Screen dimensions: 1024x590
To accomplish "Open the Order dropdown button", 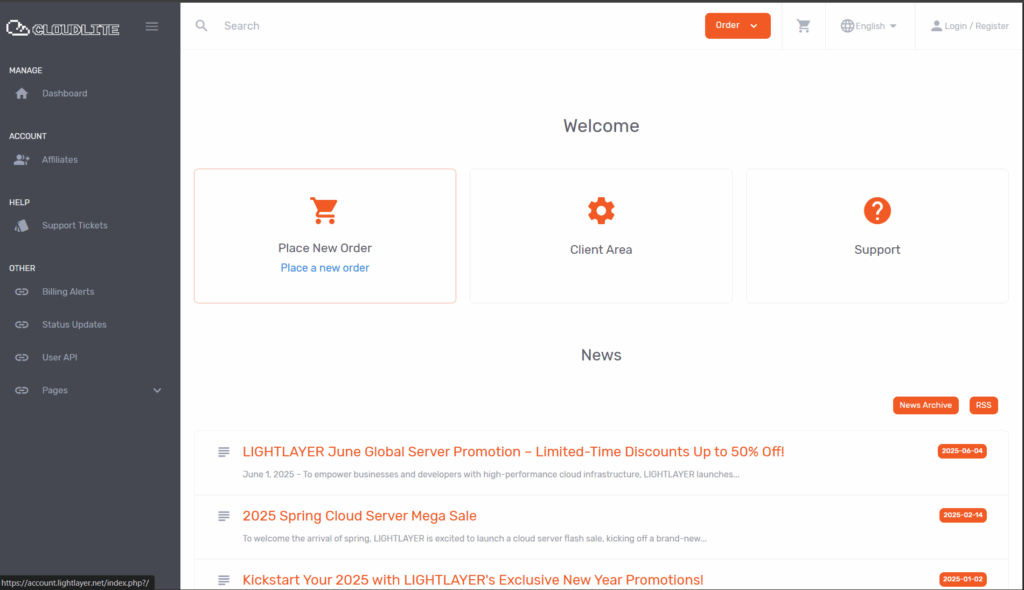I will point(737,25).
